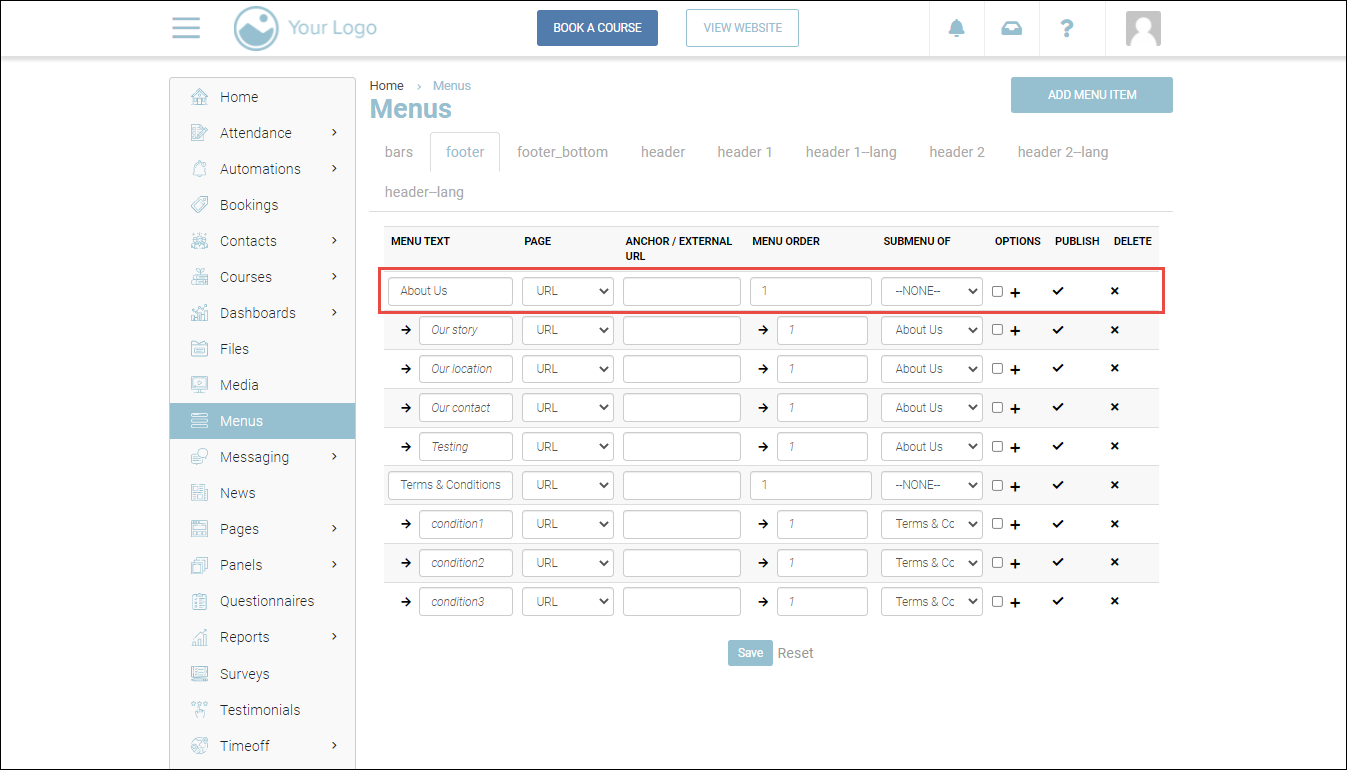
Task: Open the notifications bell
Action: click(x=956, y=28)
